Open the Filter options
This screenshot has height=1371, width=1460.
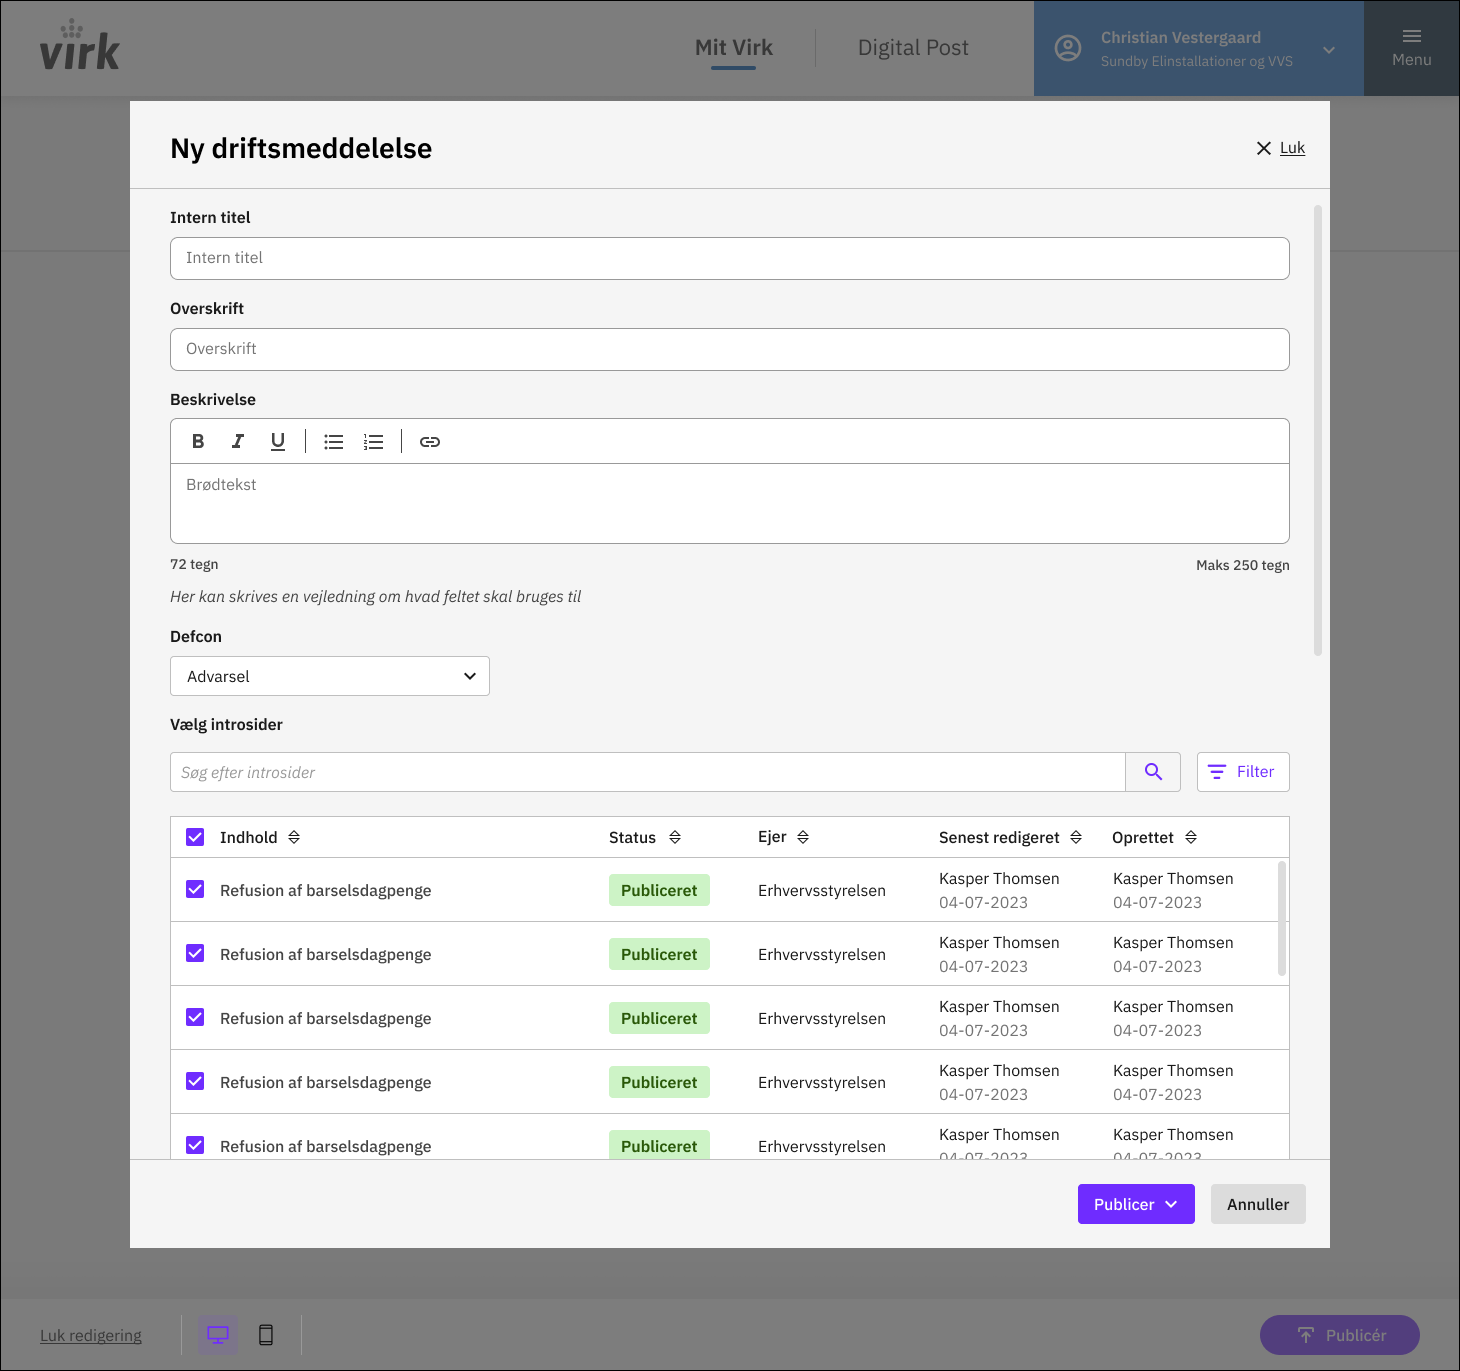point(1243,772)
